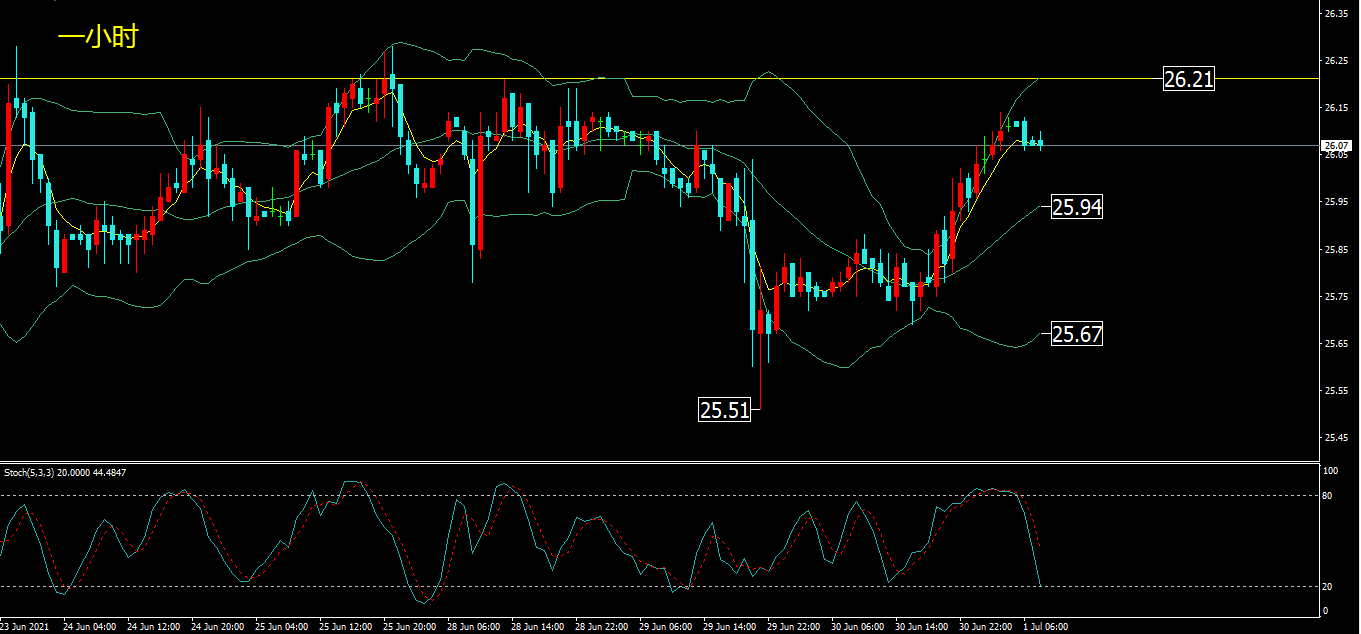Click 25.65 on the price axis

coord(1336,344)
